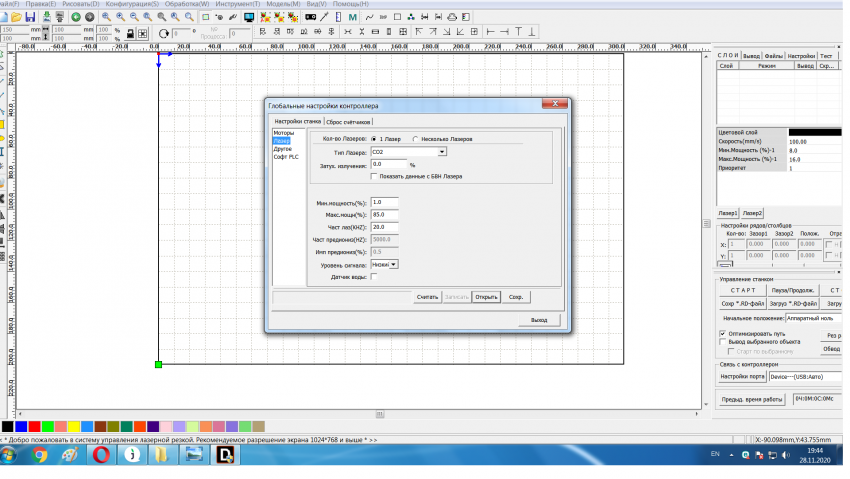Open Opera browser from the taskbar
Viewport: 850px width, 479px height.
pyautogui.click(x=102, y=455)
